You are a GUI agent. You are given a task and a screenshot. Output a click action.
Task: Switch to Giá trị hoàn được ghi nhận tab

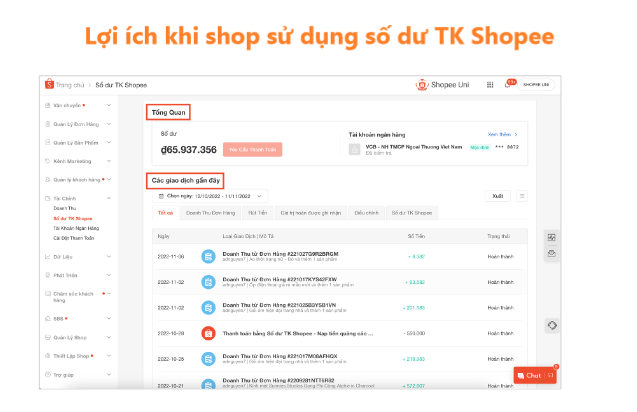point(311,213)
